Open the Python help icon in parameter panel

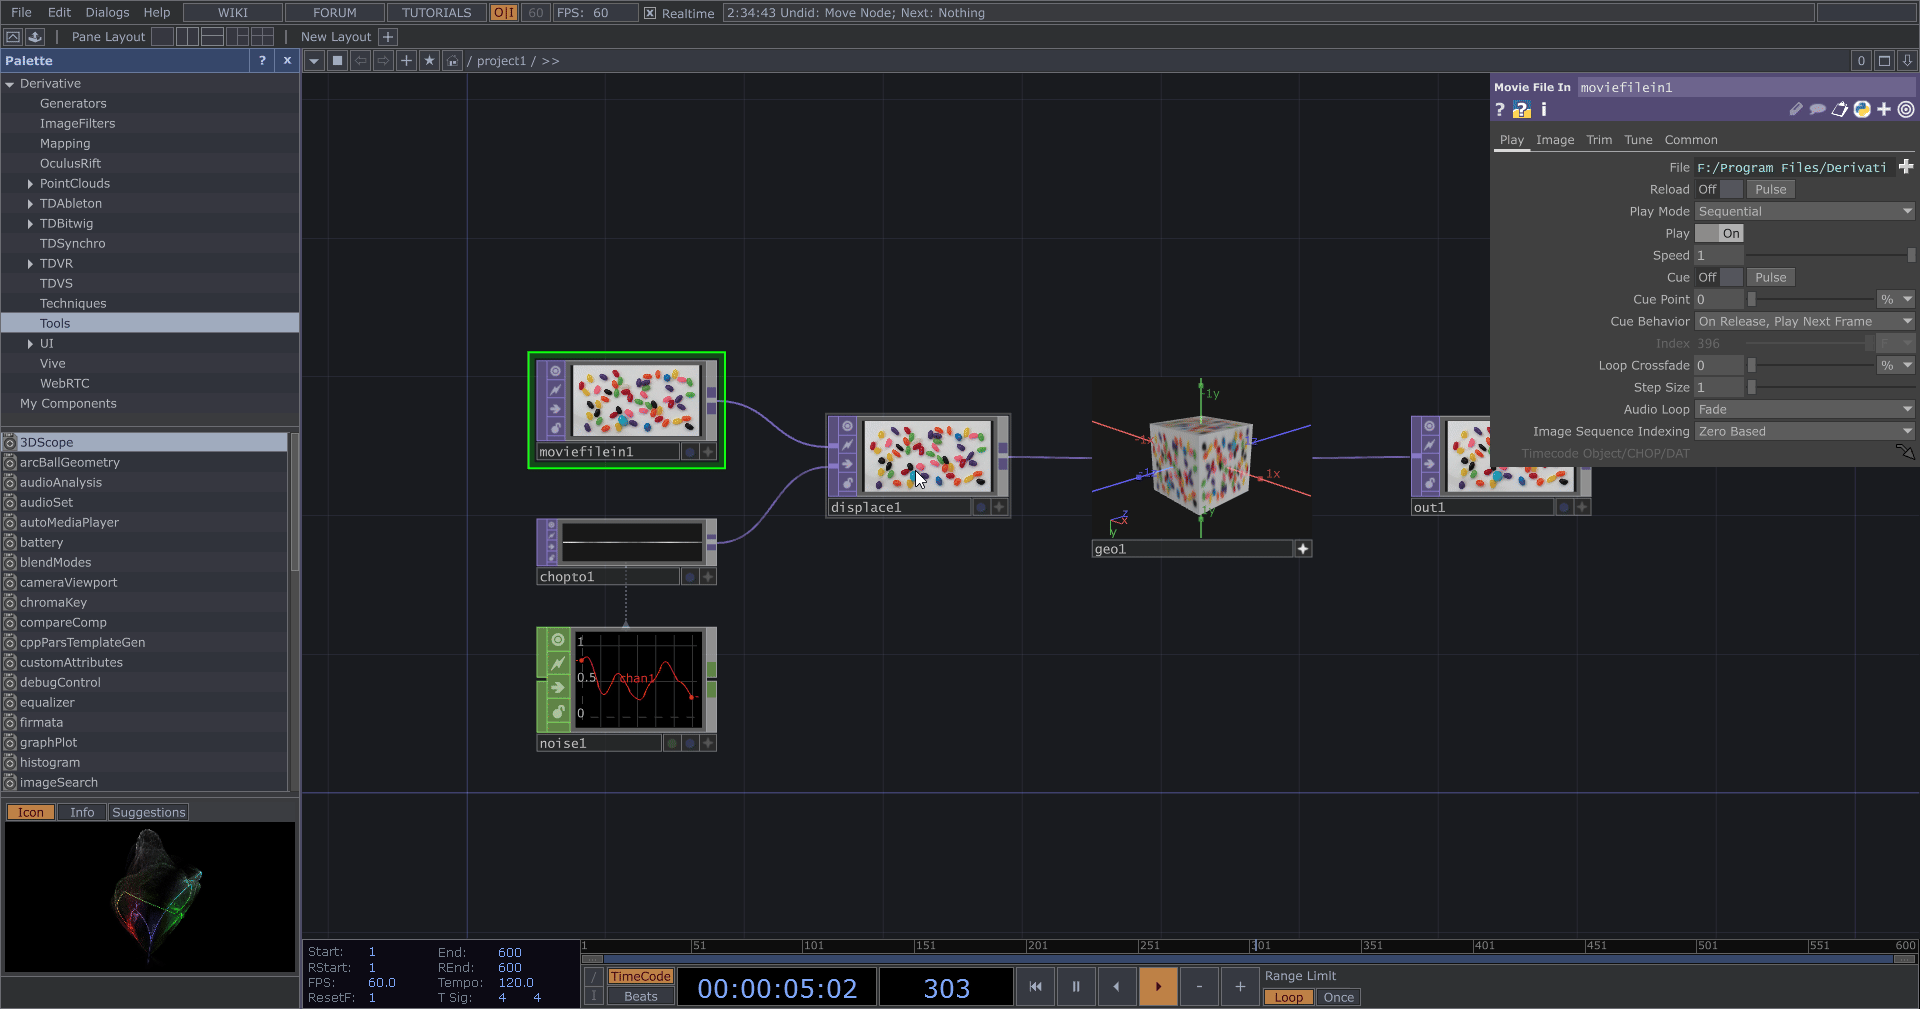(x=1521, y=110)
